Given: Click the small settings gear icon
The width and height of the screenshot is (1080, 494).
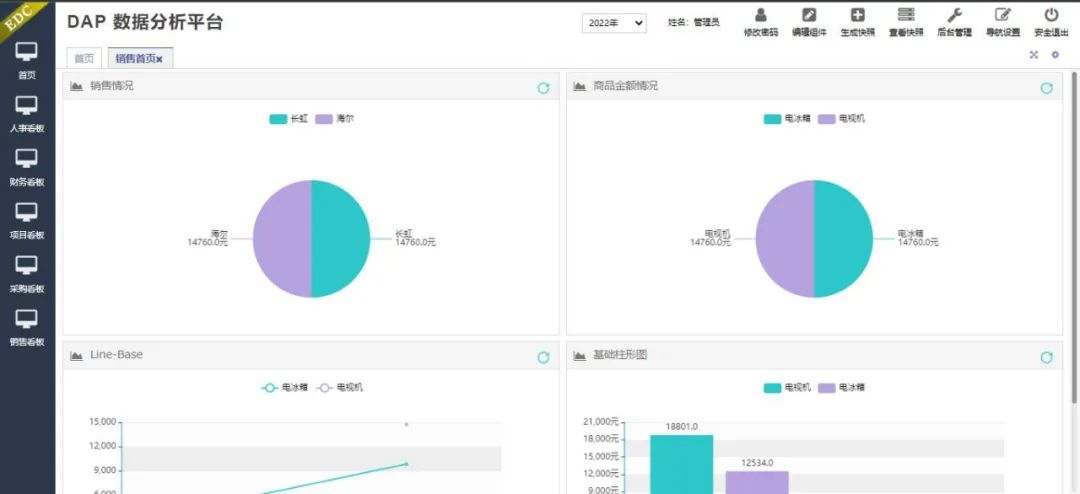Looking at the screenshot, I should [x=1055, y=55].
